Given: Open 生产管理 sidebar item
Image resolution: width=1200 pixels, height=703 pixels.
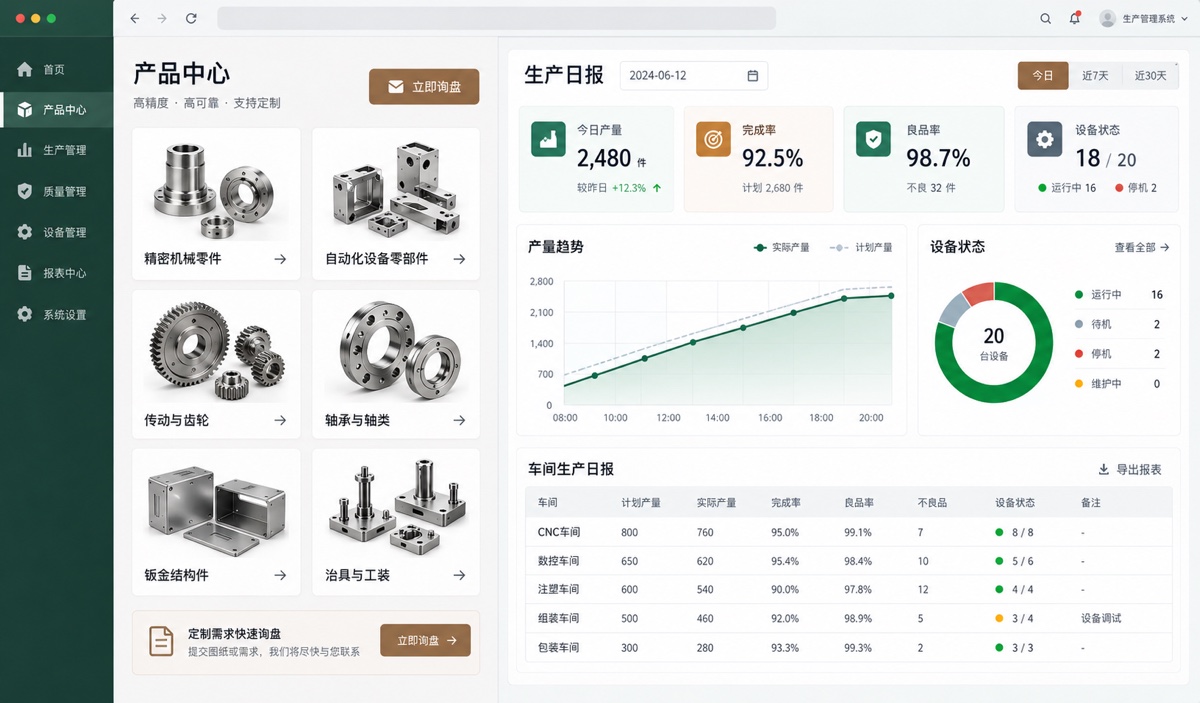Looking at the screenshot, I should point(56,150).
